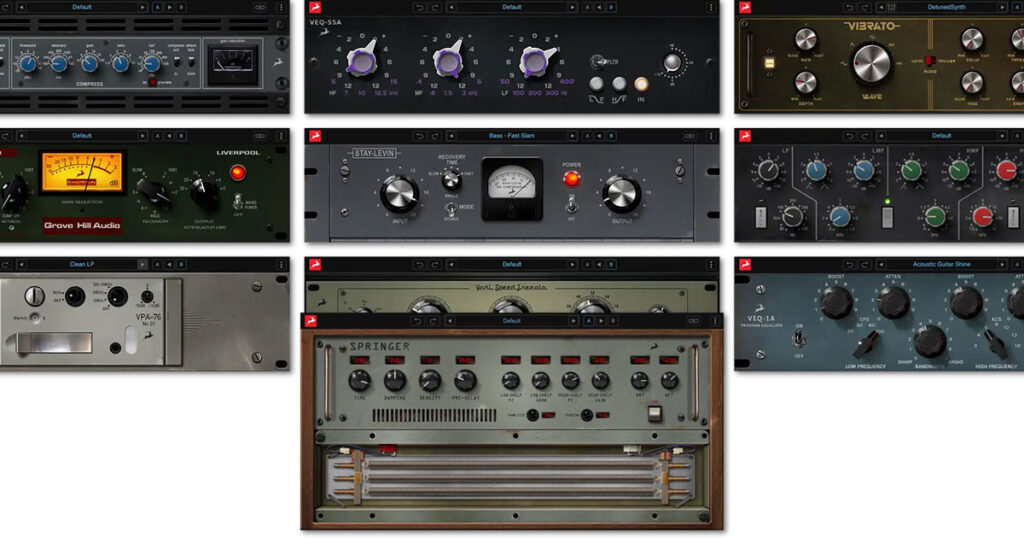The image size is (1024, 538).
Task: Redo change in VEQ-55A header
Action: coord(434,7)
